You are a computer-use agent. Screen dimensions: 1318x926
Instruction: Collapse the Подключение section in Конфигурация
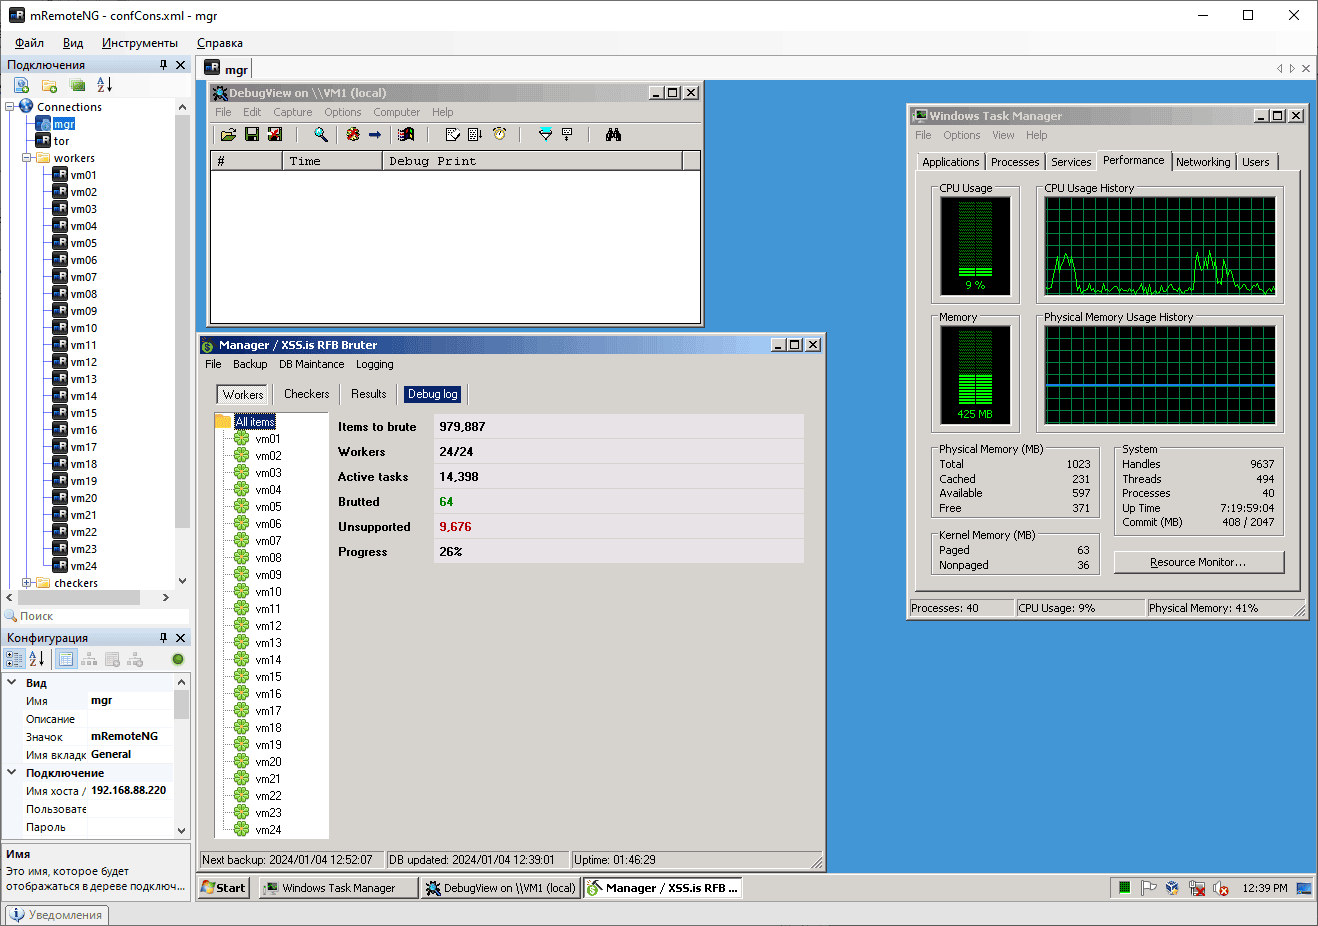tap(12, 773)
